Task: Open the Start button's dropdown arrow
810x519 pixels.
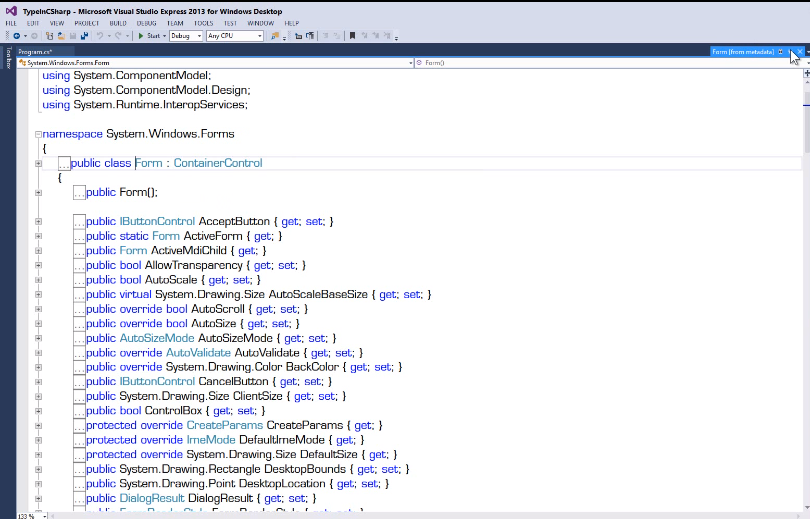Action: click(164, 36)
